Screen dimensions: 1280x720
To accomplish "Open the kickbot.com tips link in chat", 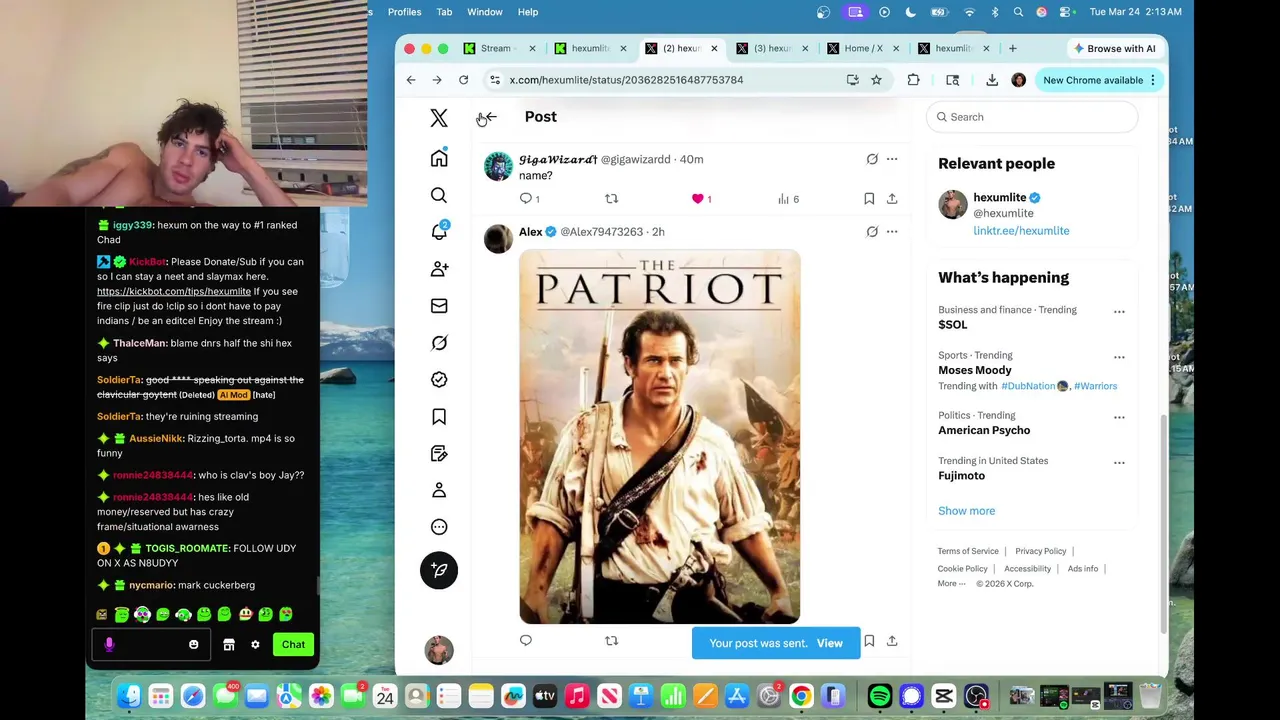I will pos(174,291).
